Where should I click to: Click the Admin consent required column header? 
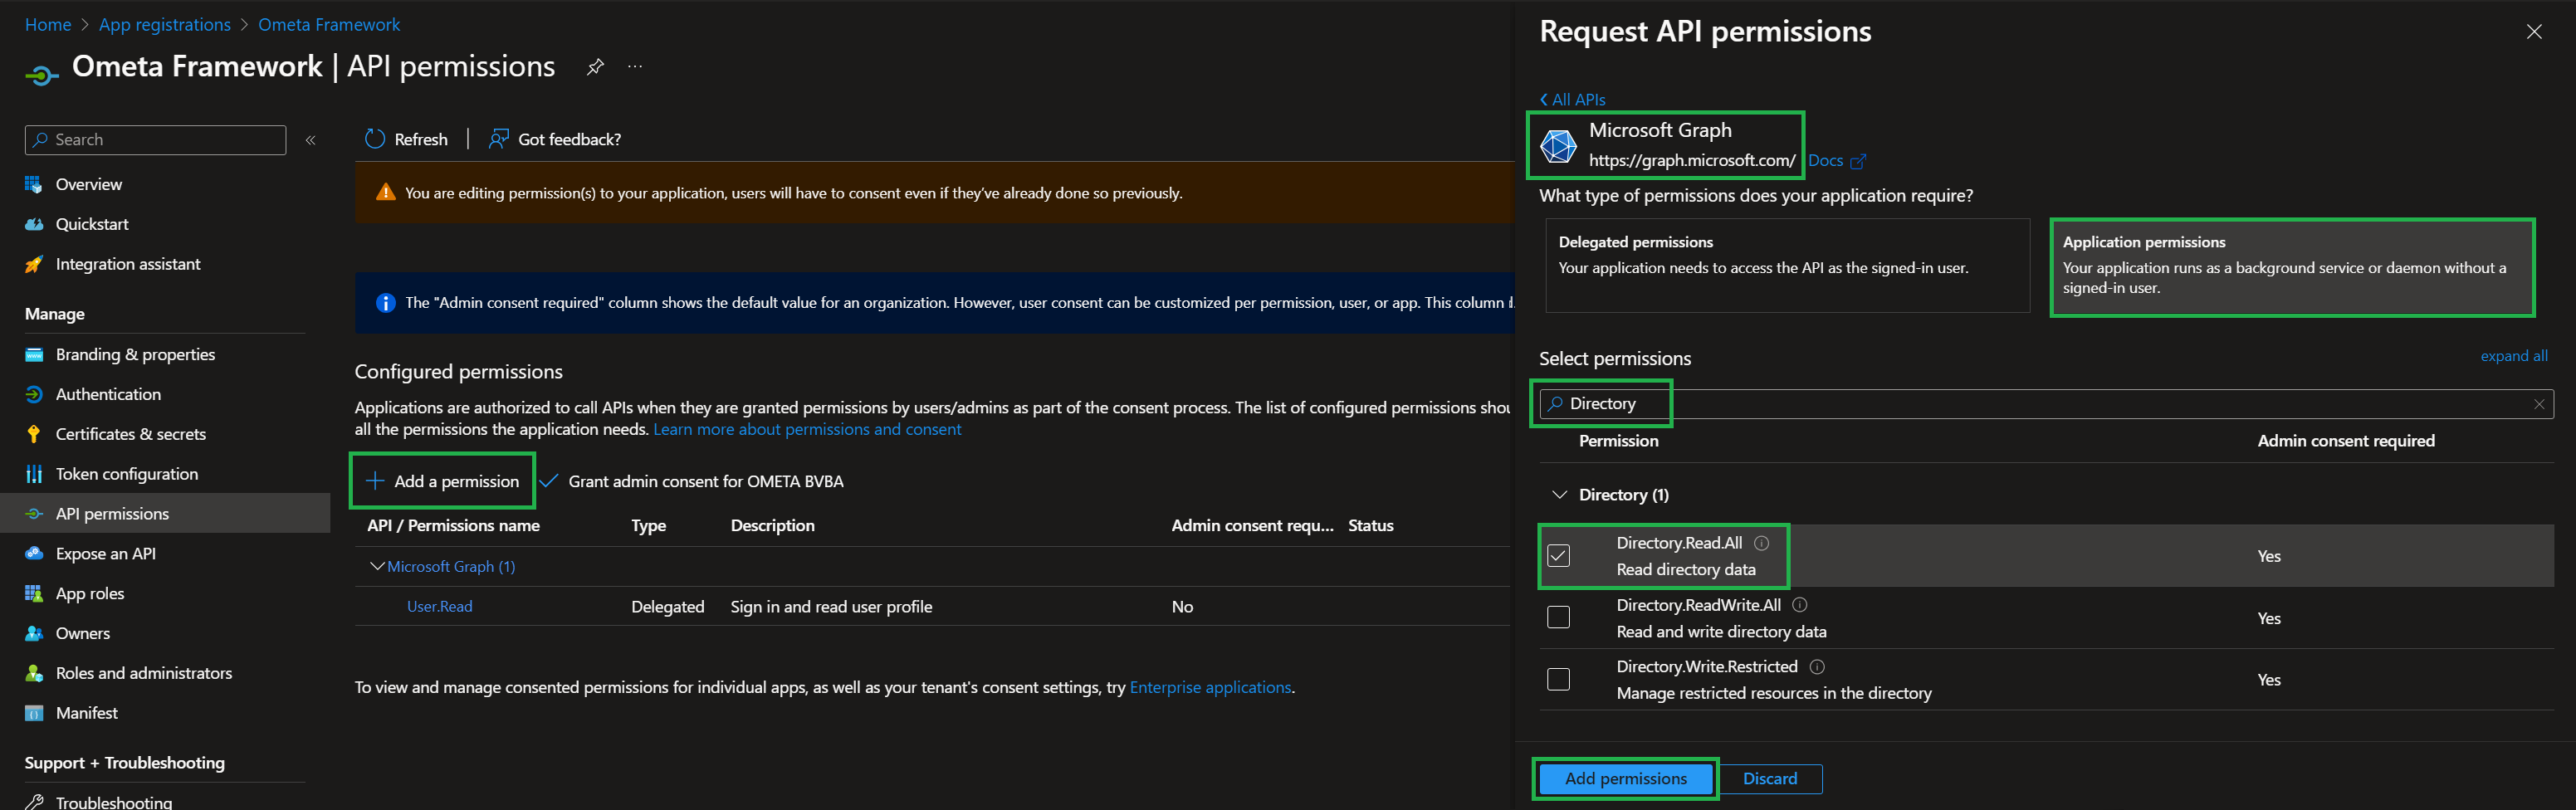click(2345, 441)
